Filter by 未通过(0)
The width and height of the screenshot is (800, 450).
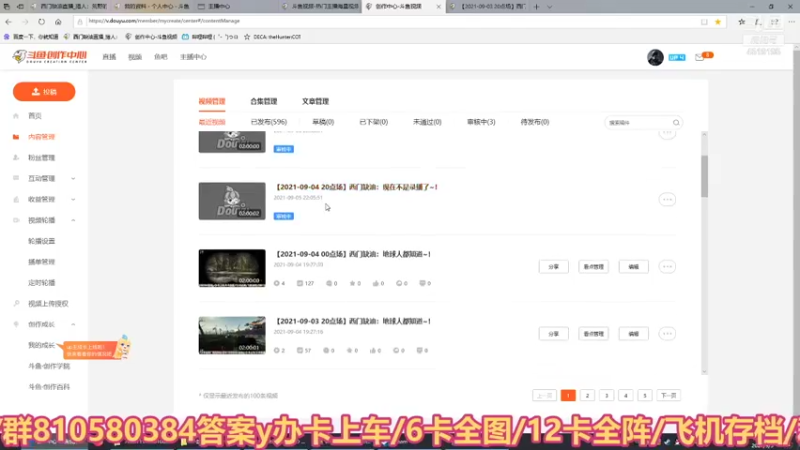(x=427, y=122)
